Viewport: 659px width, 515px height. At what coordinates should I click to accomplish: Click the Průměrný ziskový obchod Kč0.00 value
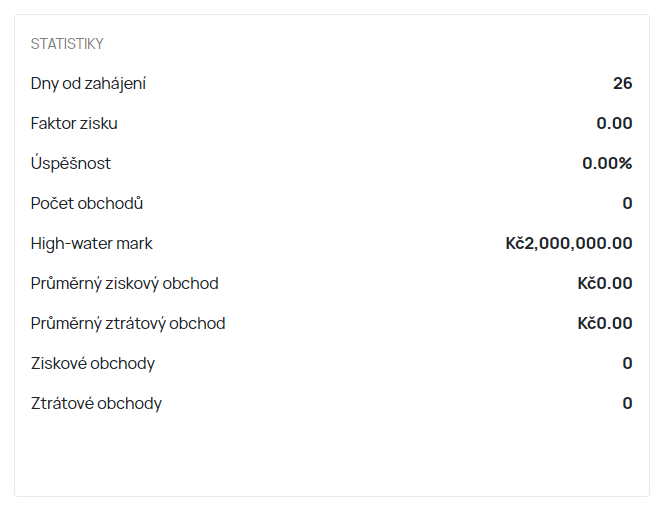[605, 283]
